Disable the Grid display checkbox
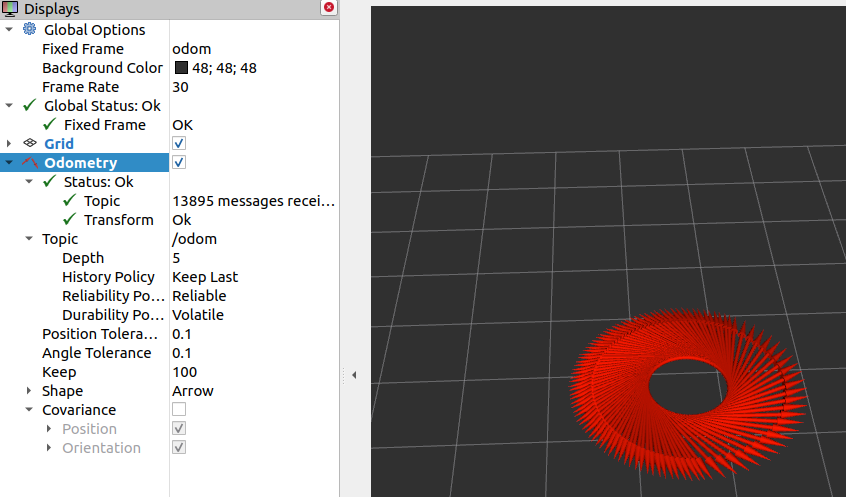The image size is (846, 497). (x=179, y=144)
